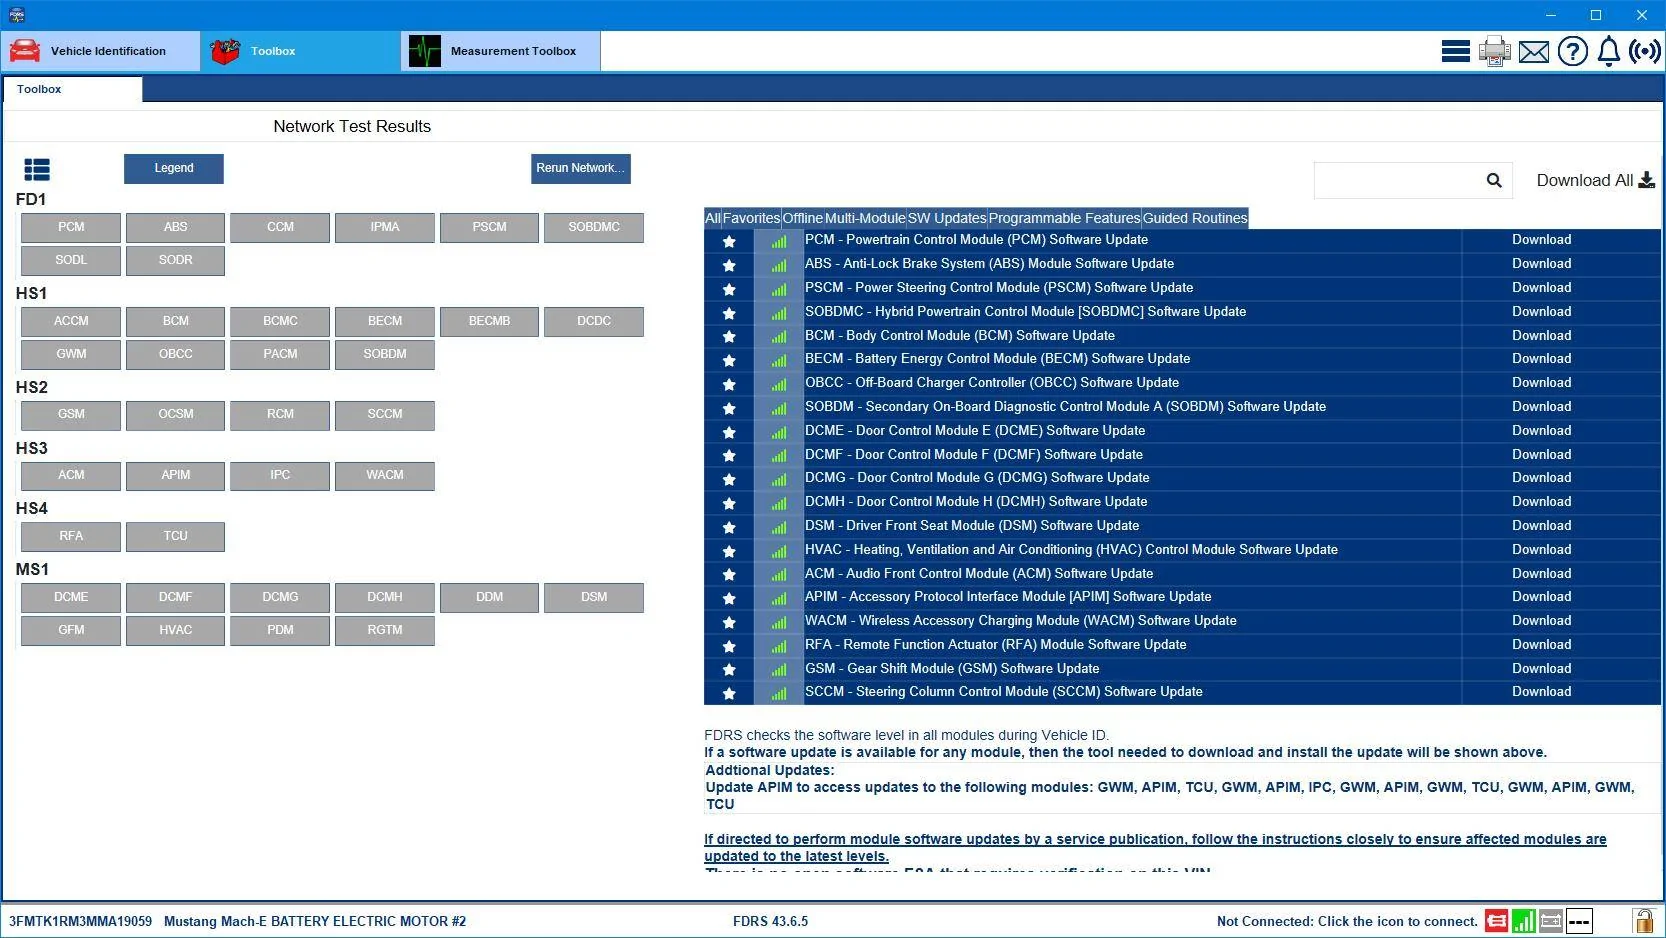This screenshot has height=938, width=1666.
Task: Star the BECM Software Update row
Action: point(729,360)
